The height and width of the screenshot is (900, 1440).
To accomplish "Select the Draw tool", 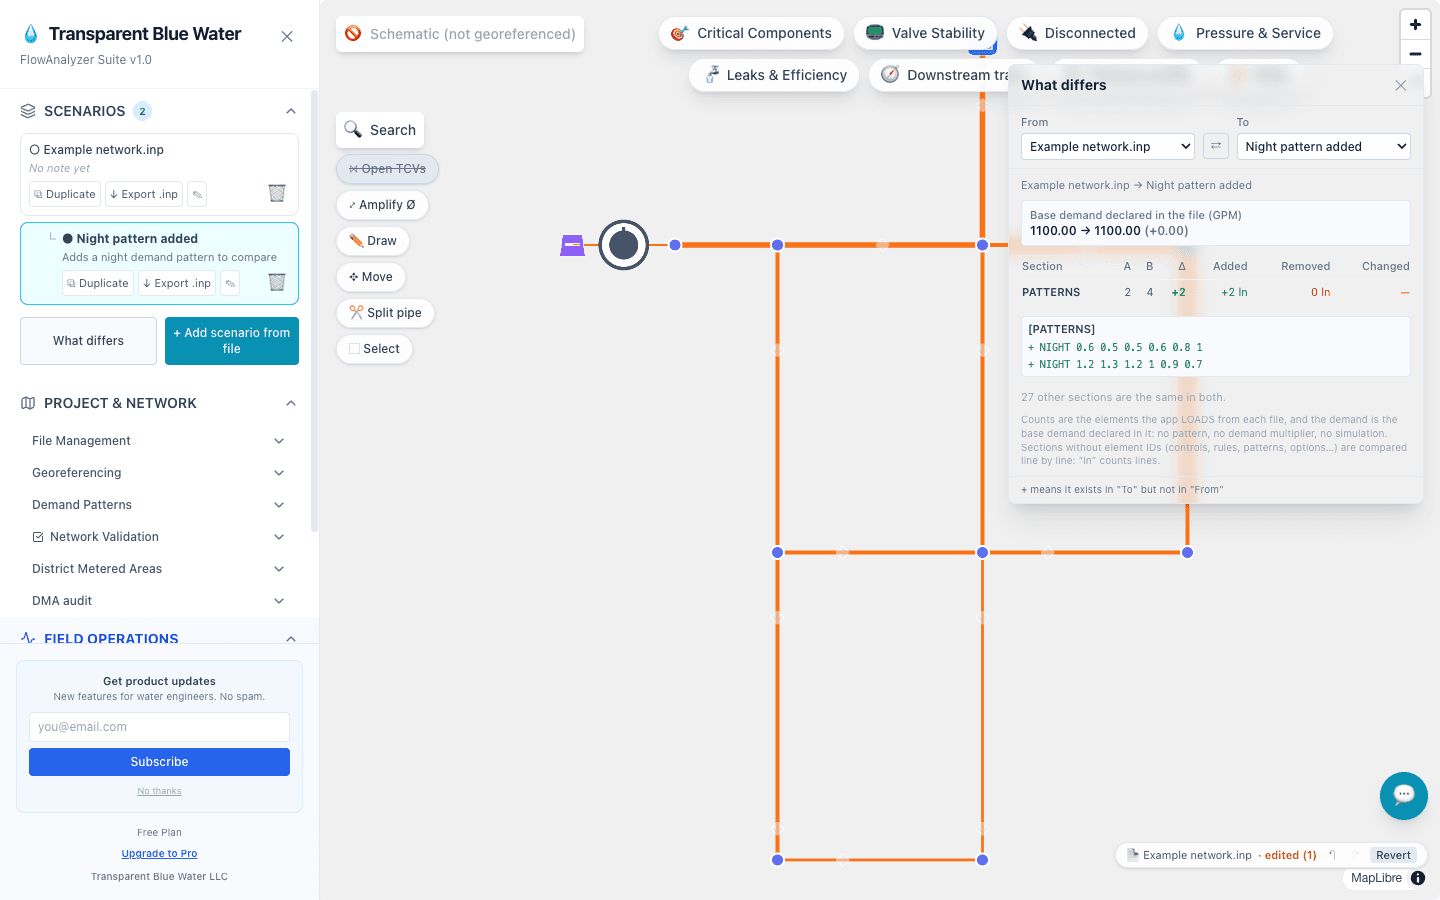I will pos(373,241).
